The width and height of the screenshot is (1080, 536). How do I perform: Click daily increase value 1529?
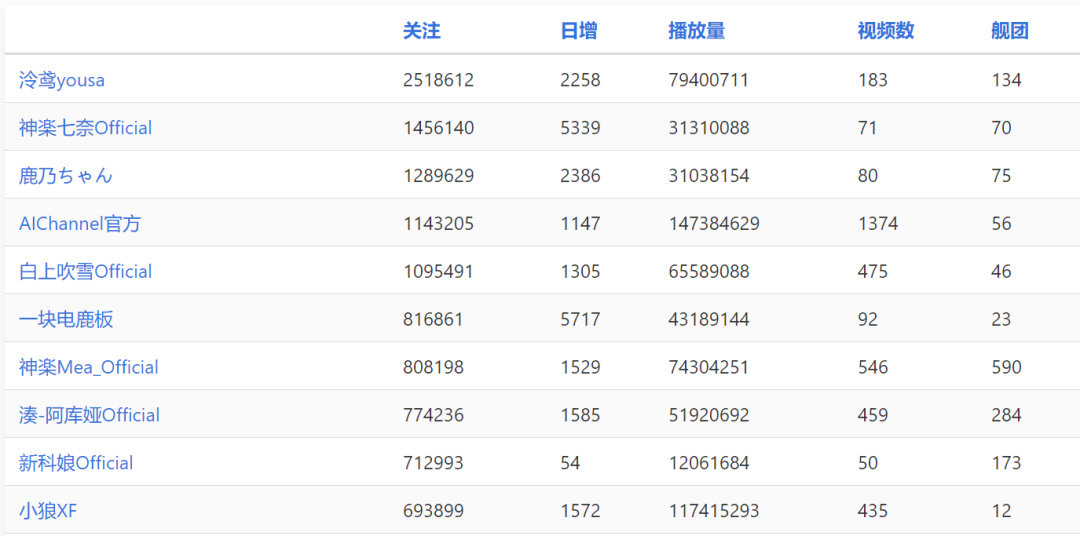(x=581, y=367)
